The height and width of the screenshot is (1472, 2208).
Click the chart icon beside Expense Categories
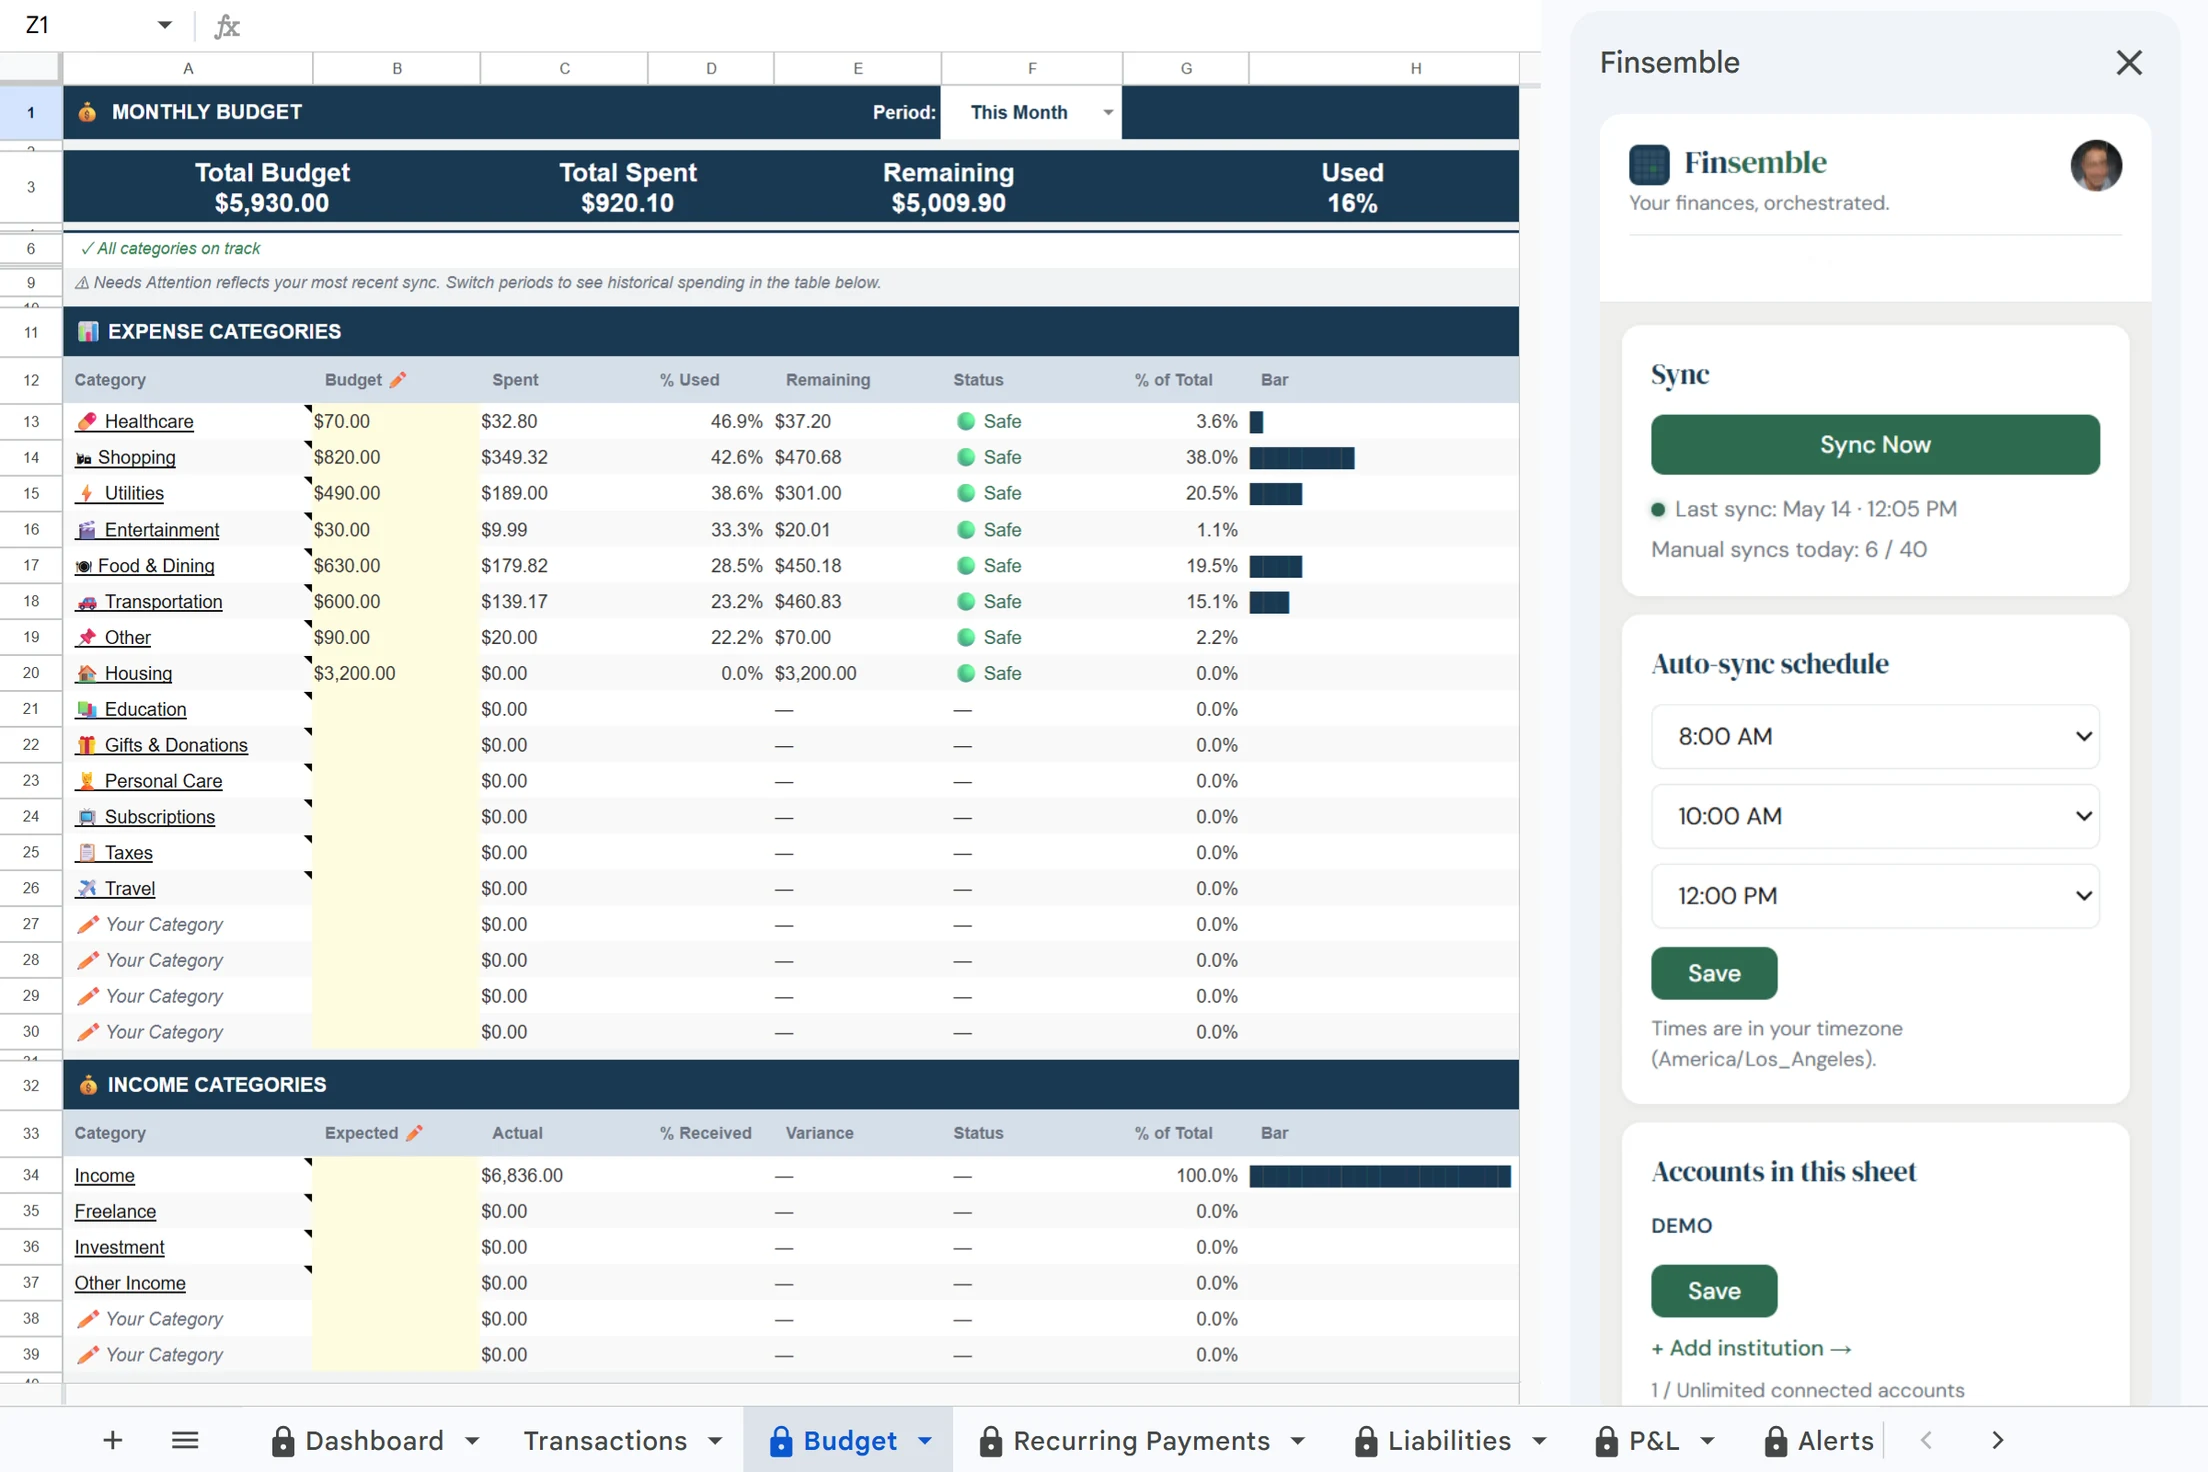[x=88, y=331]
